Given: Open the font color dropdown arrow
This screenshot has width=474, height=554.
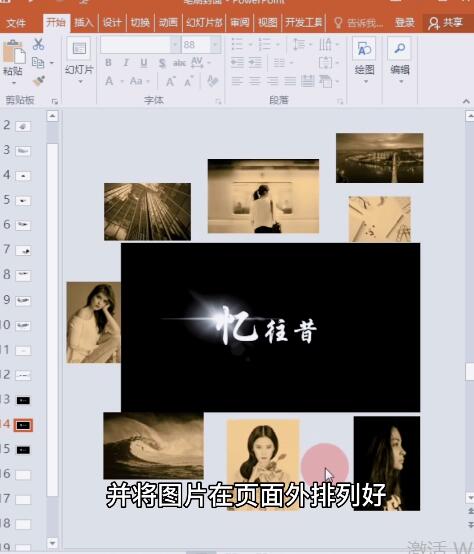Looking at the screenshot, I should 122,81.
